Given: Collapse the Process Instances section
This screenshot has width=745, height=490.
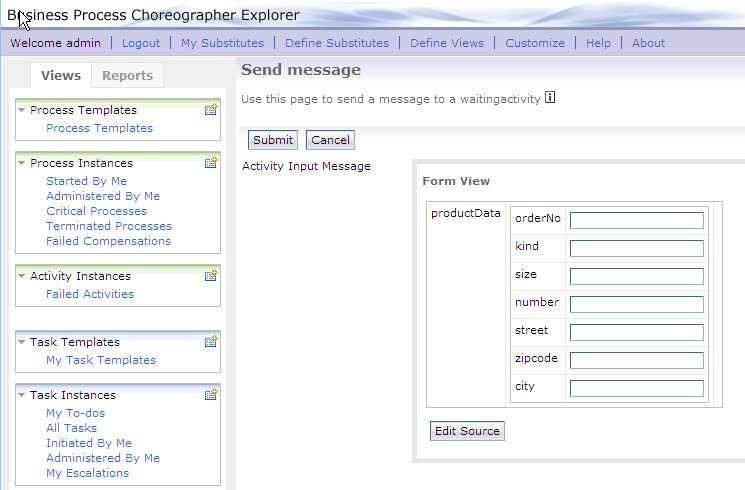Looking at the screenshot, I should 21,163.
